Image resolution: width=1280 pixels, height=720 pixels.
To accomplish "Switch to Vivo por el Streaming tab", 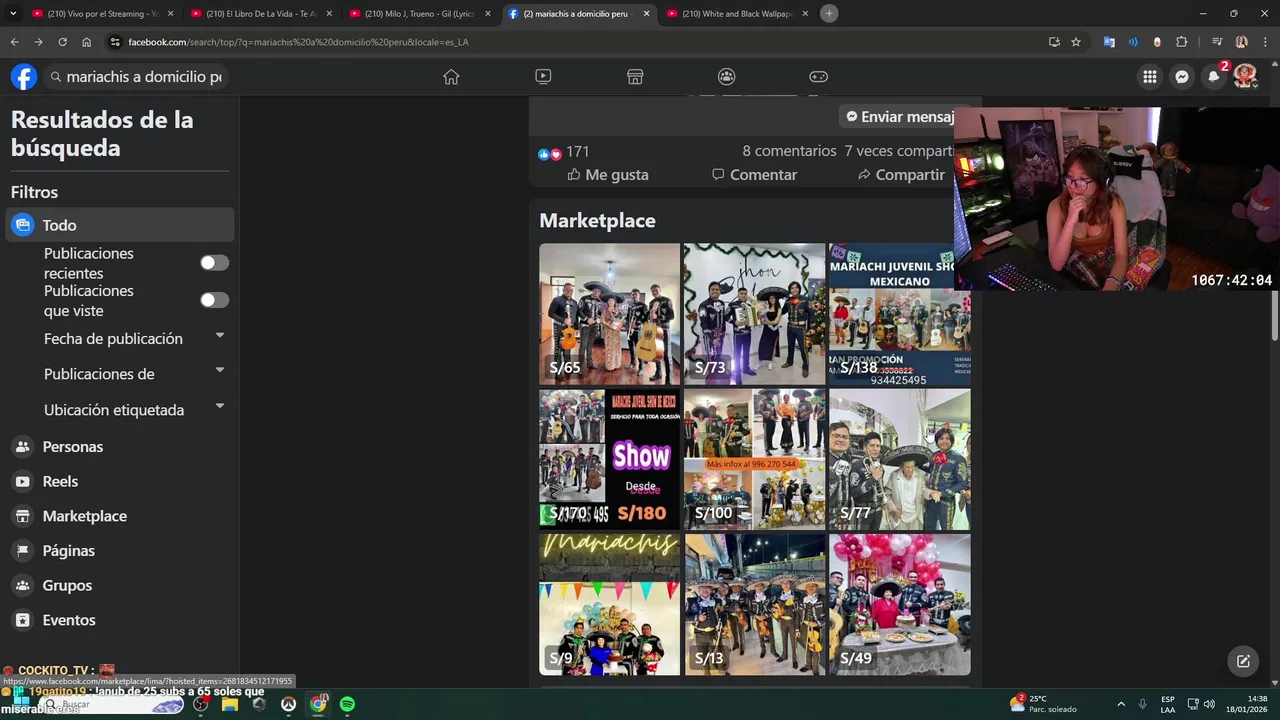I will point(101,14).
